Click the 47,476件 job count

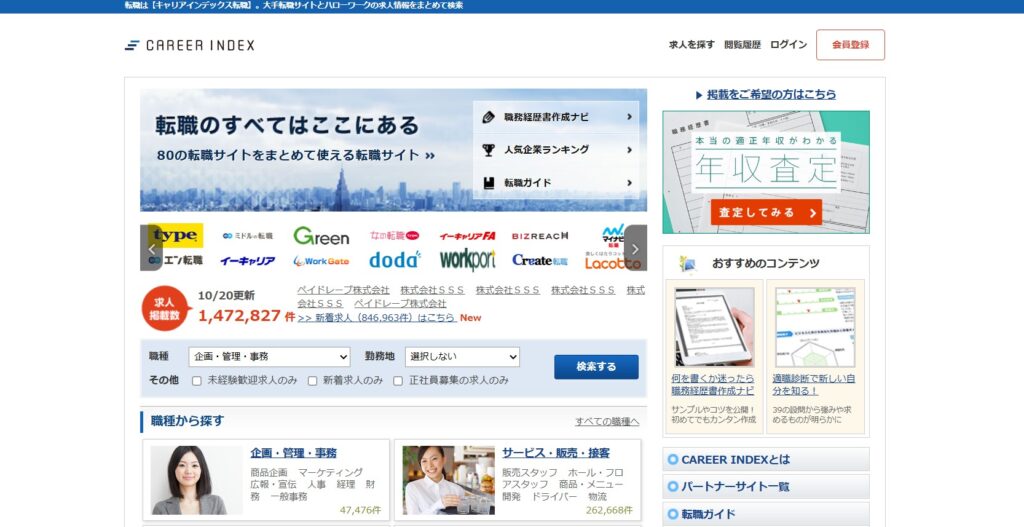click(360, 510)
